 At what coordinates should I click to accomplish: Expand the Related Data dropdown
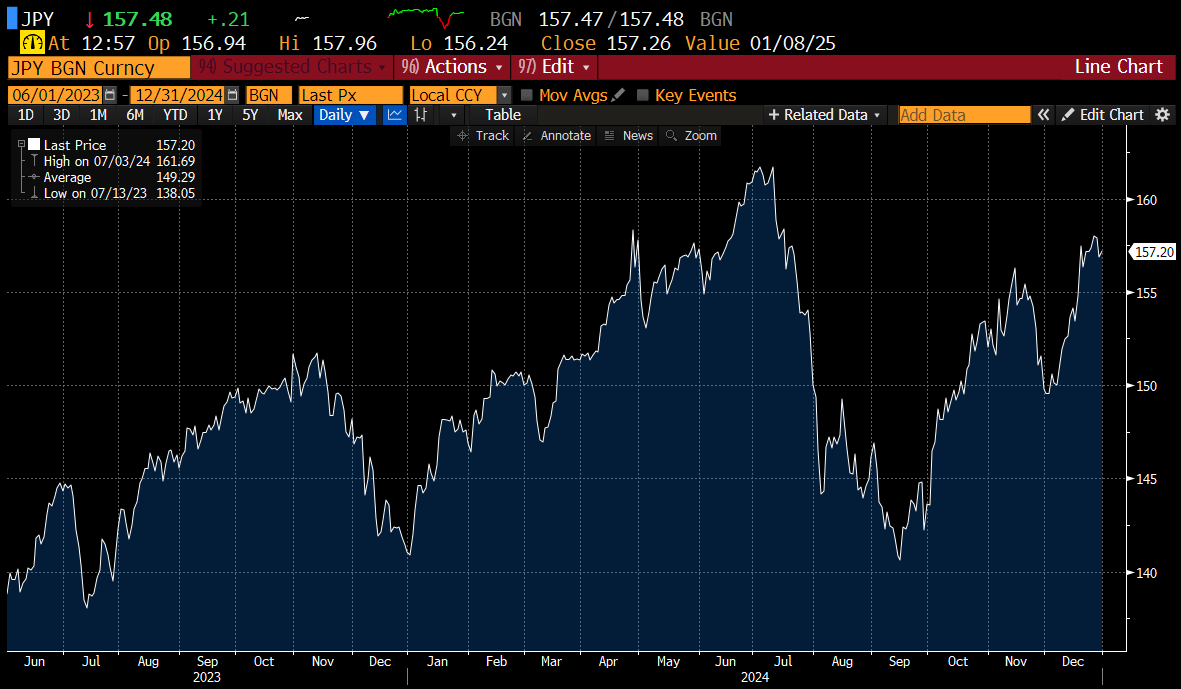(824, 115)
